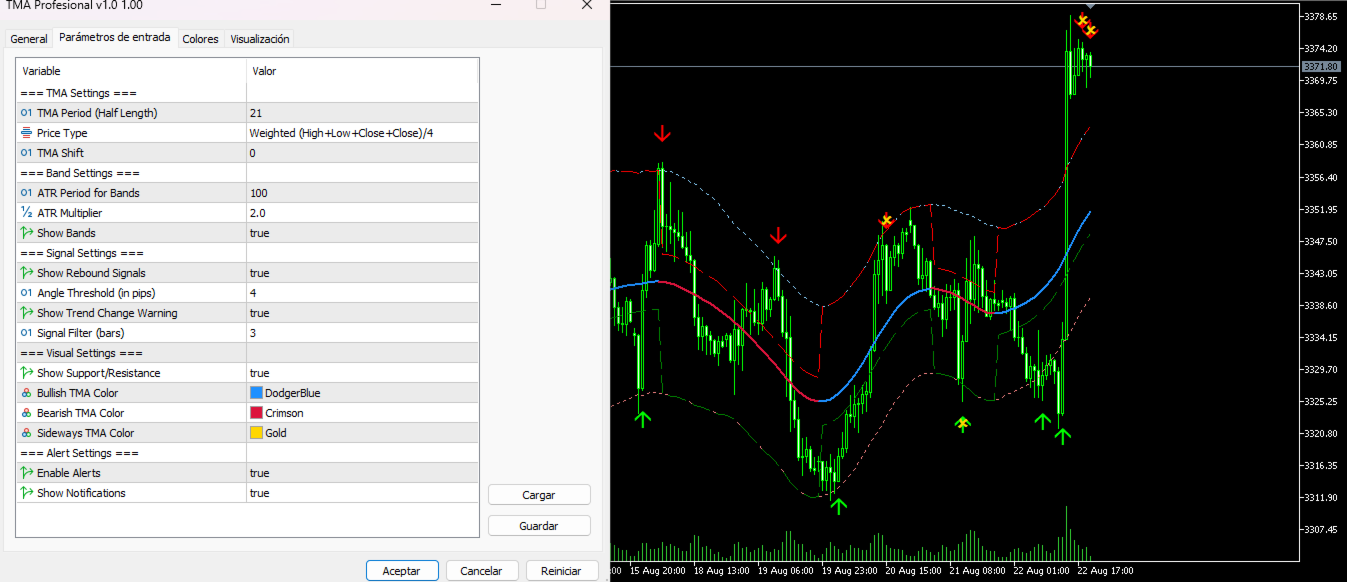Click the Variable column header
The height and width of the screenshot is (582, 1347).
click(x=131, y=71)
